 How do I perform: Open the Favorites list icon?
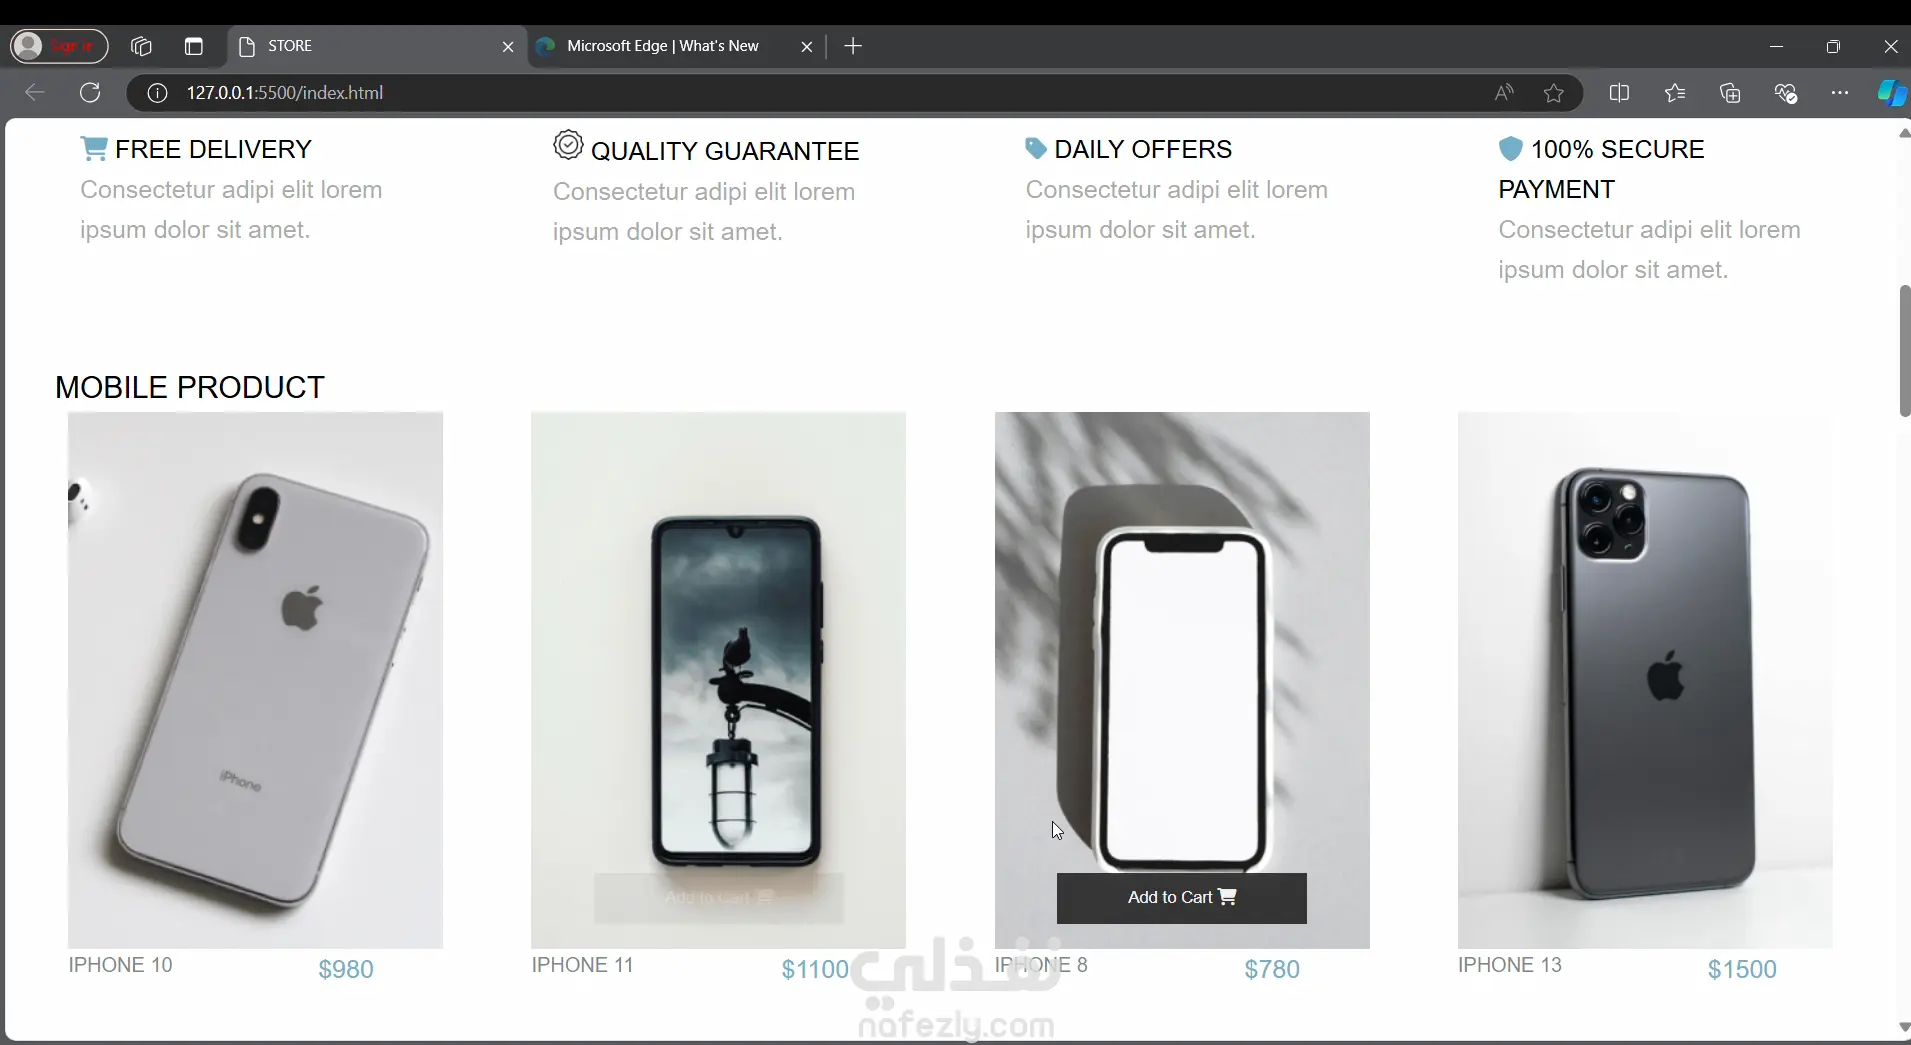click(x=1675, y=93)
